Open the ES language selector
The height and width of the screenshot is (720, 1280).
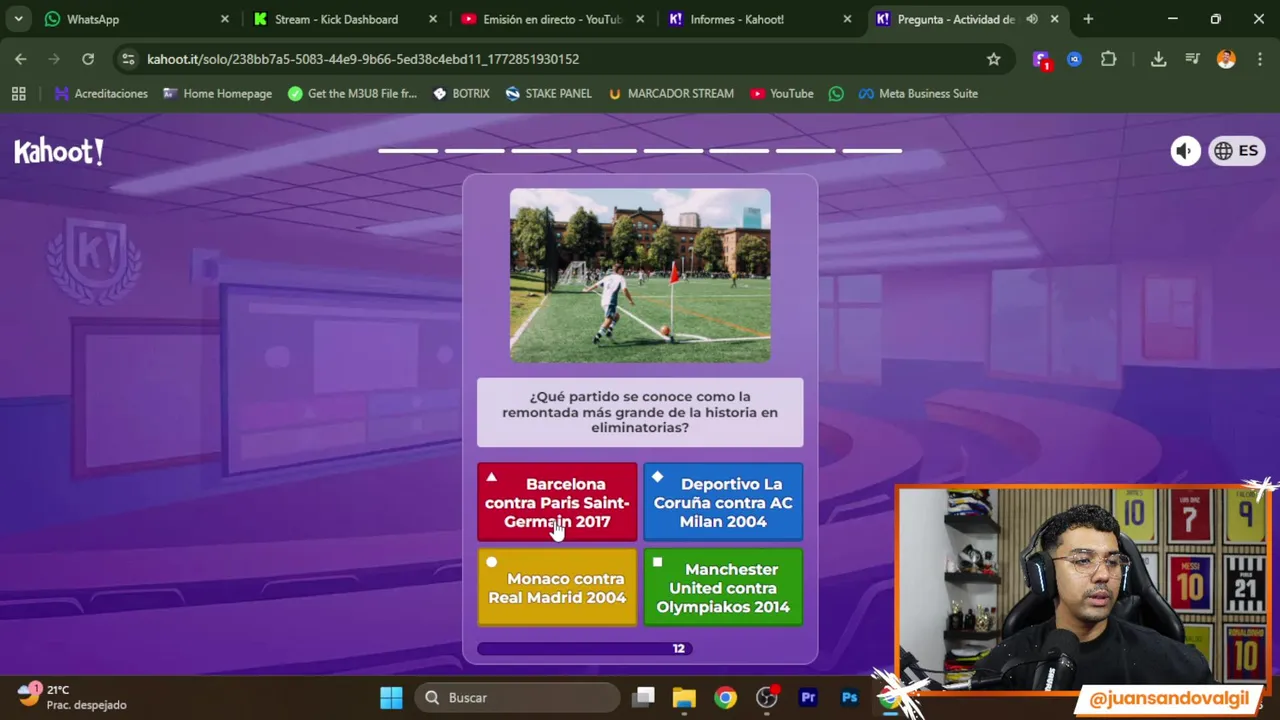1237,151
